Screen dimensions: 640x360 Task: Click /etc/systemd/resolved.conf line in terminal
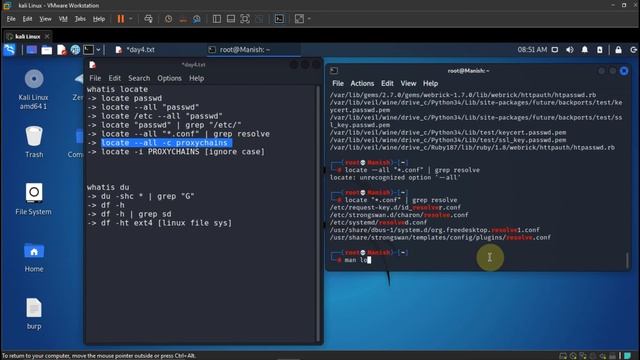coord(378,222)
